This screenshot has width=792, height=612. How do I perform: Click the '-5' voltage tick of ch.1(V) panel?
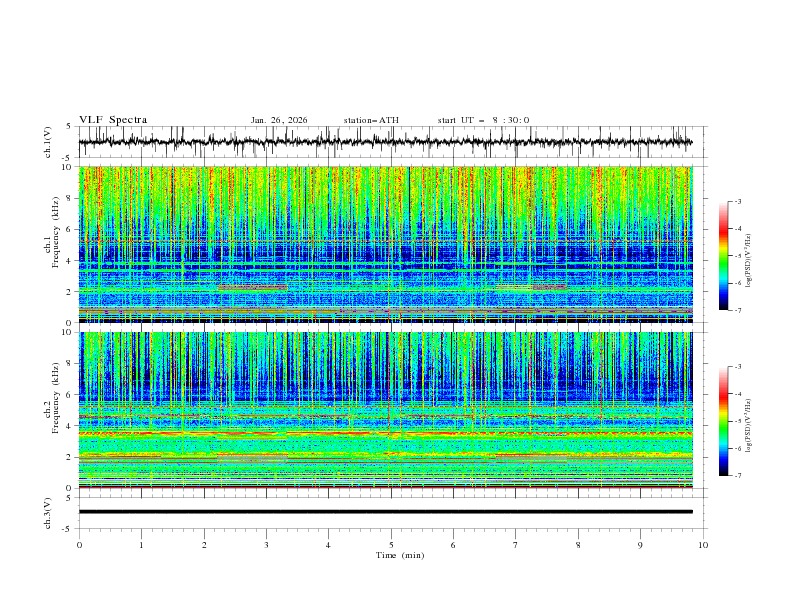pyautogui.click(x=68, y=158)
